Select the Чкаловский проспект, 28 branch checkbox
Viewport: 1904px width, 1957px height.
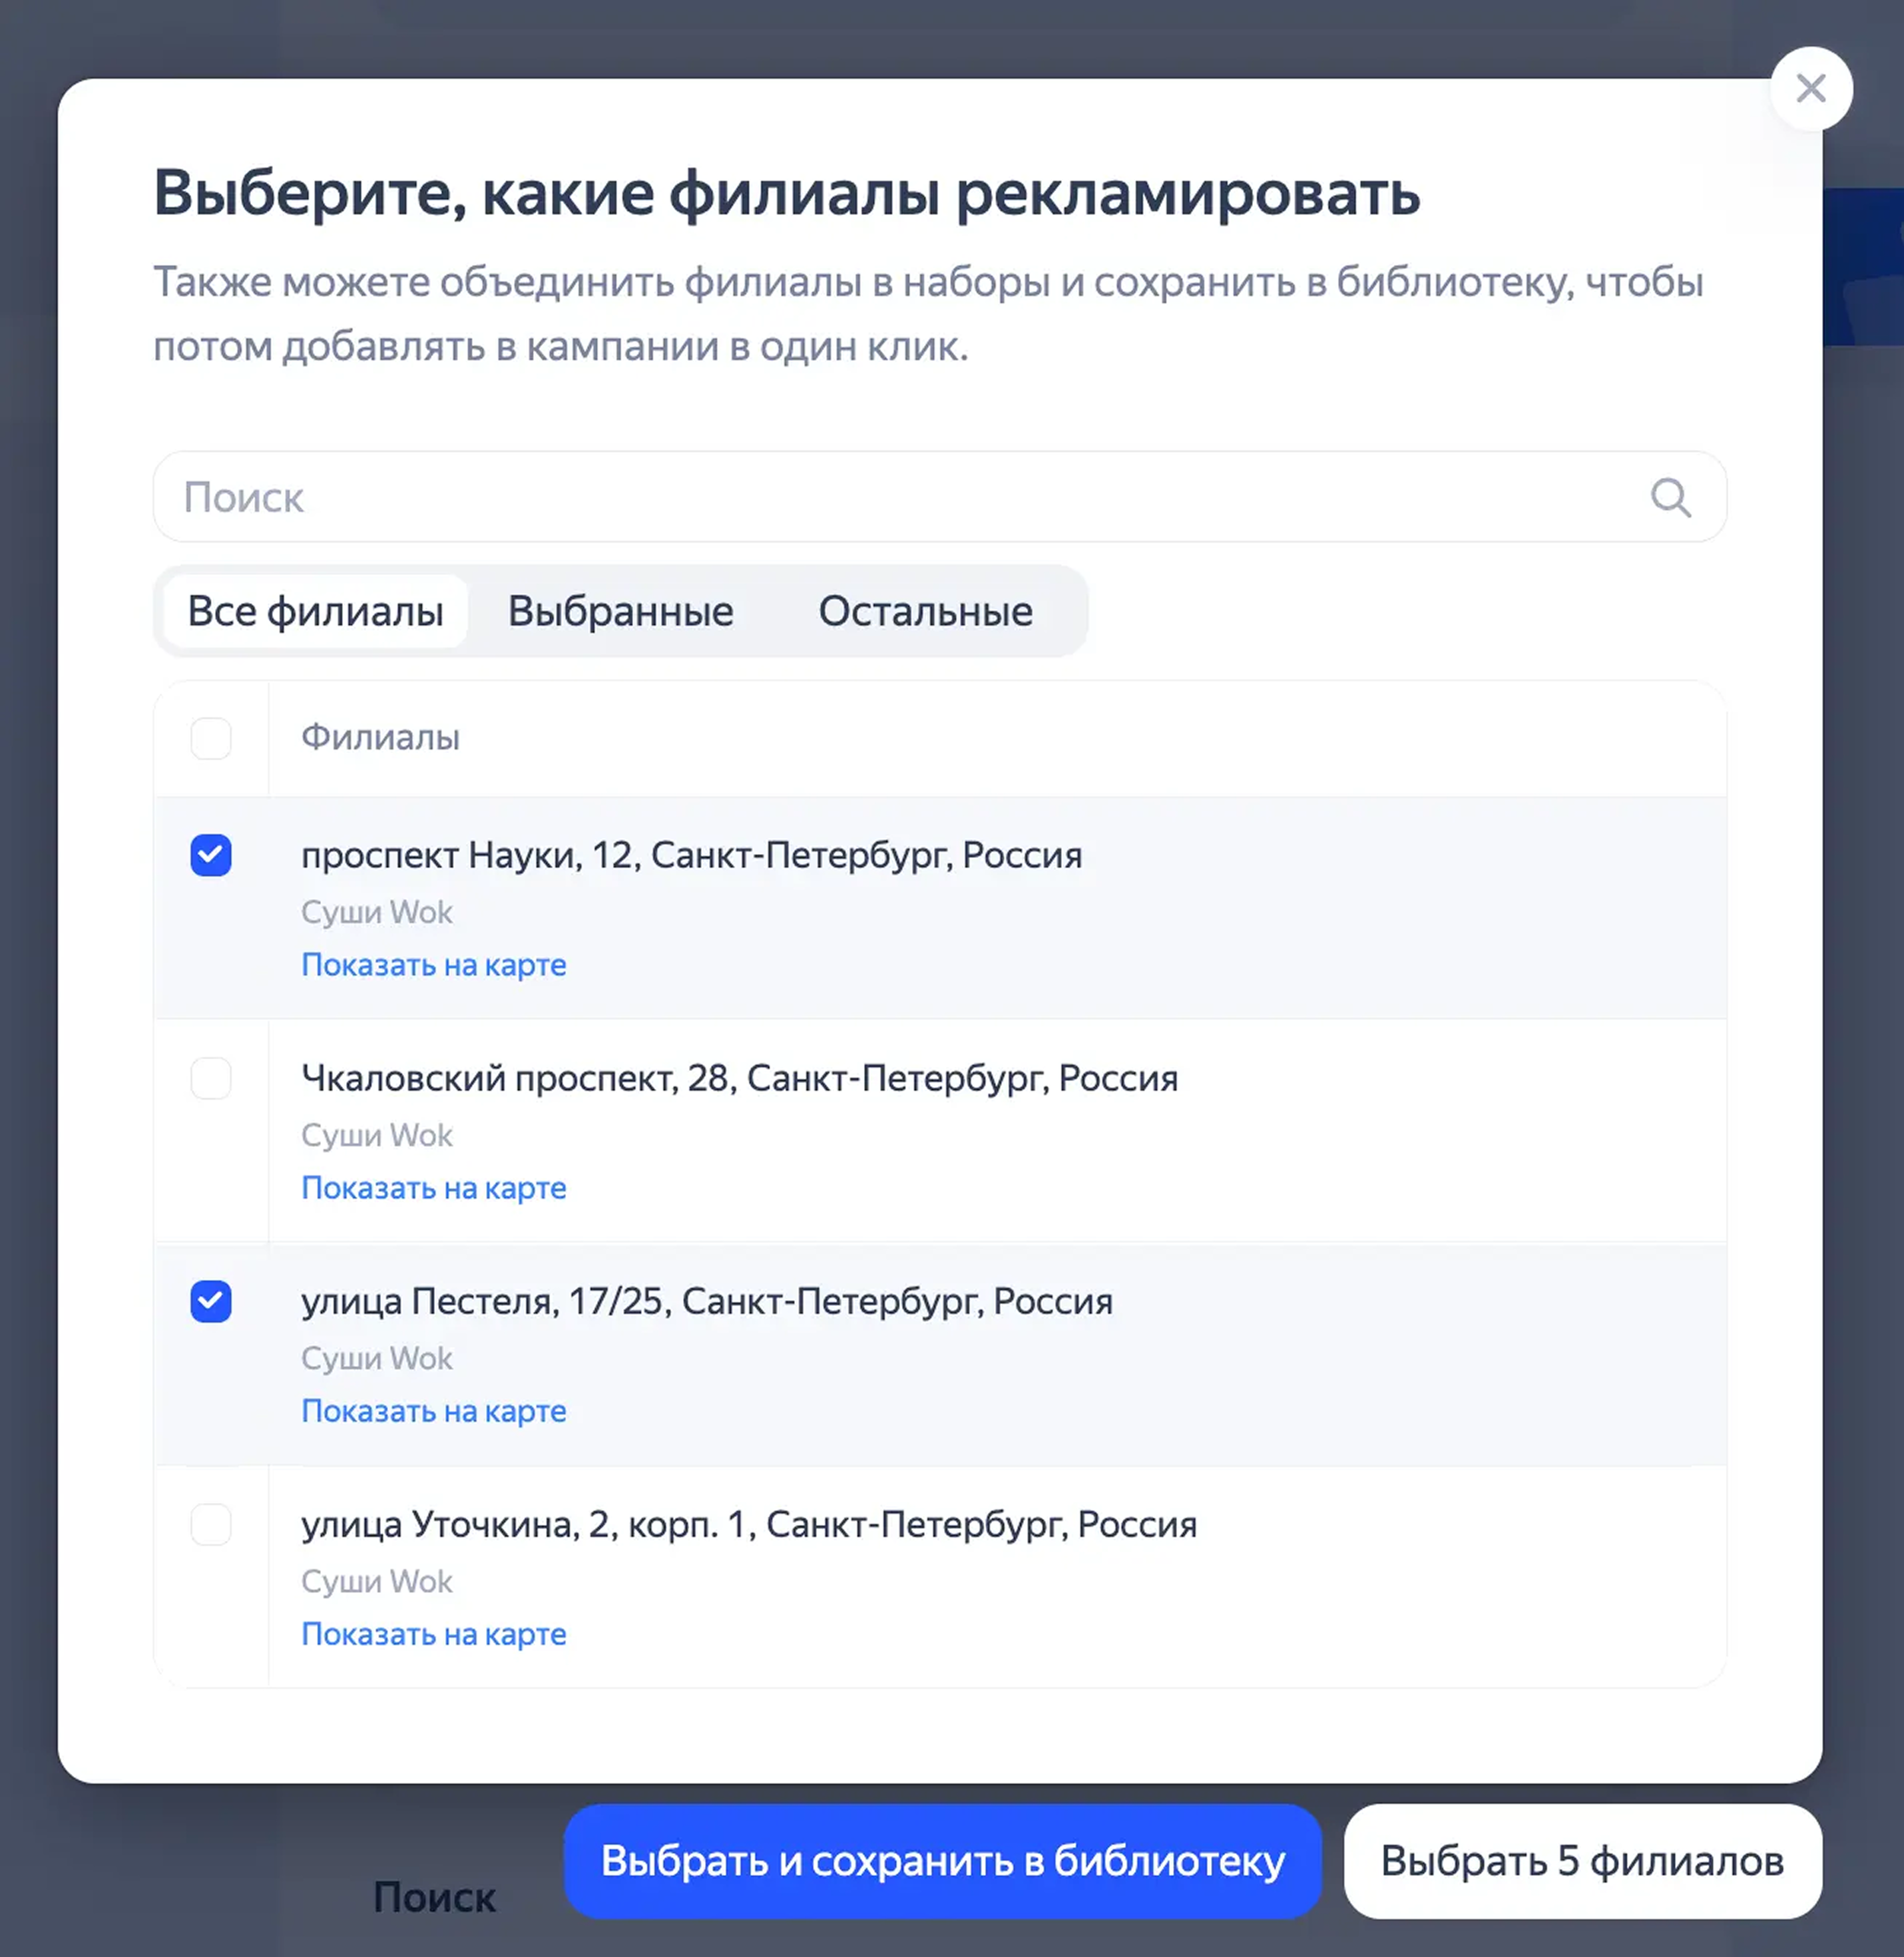211,1079
